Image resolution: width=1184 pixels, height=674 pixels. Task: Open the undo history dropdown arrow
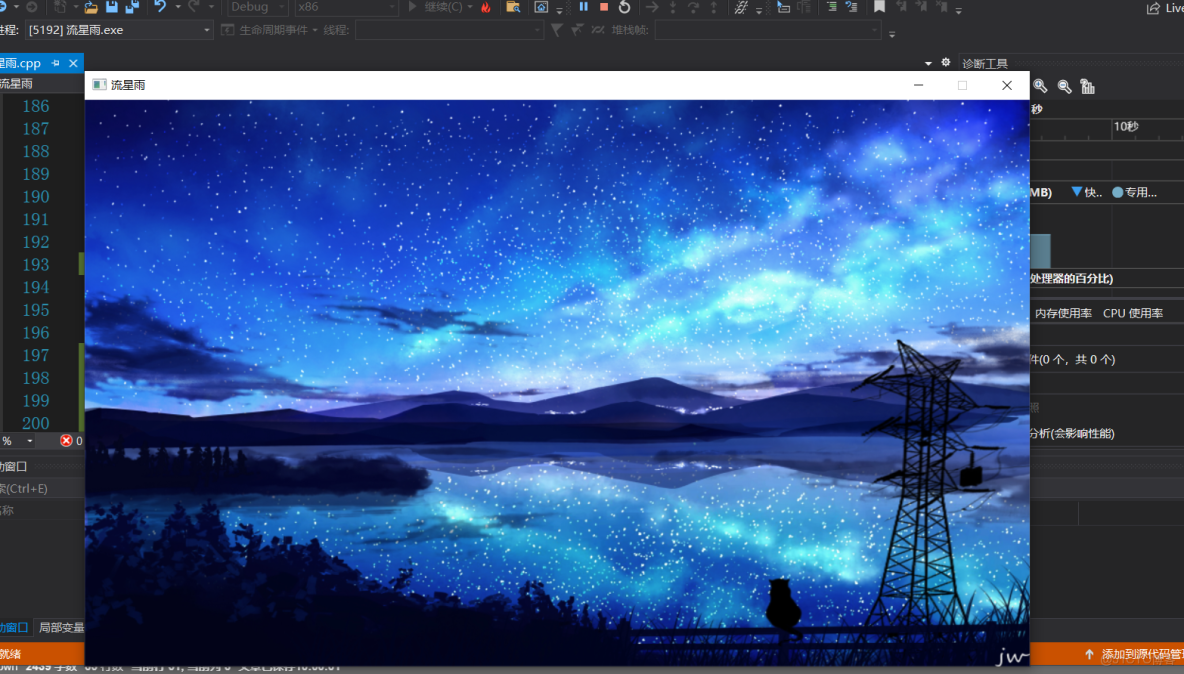tap(177, 7)
